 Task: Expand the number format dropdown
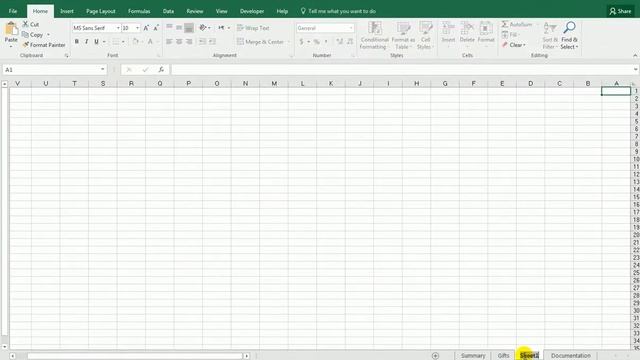coord(351,28)
